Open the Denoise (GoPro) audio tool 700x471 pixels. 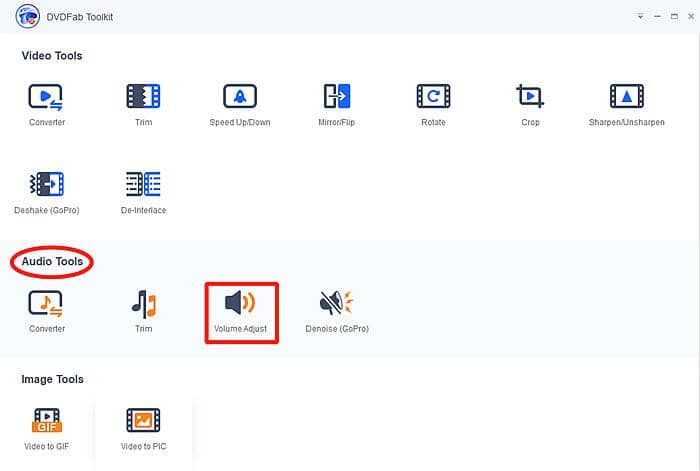[x=337, y=312]
